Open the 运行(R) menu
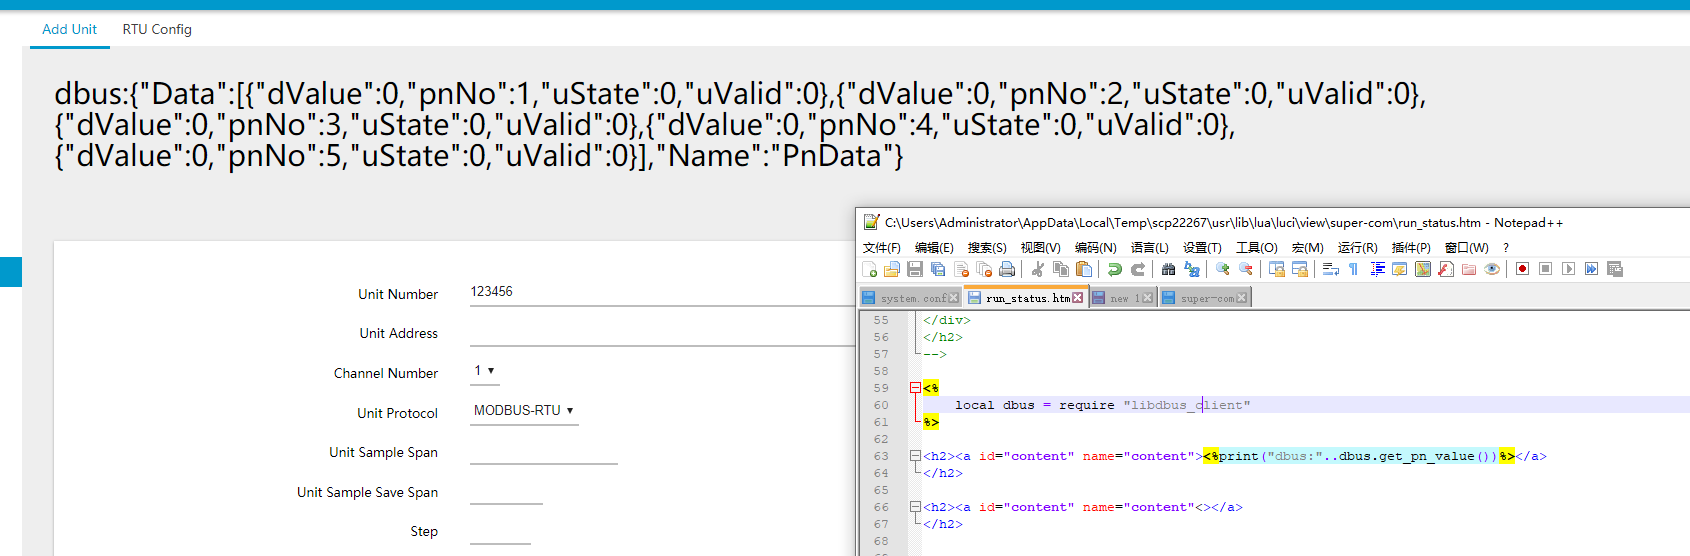1690x556 pixels. pyautogui.click(x=1357, y=247)
